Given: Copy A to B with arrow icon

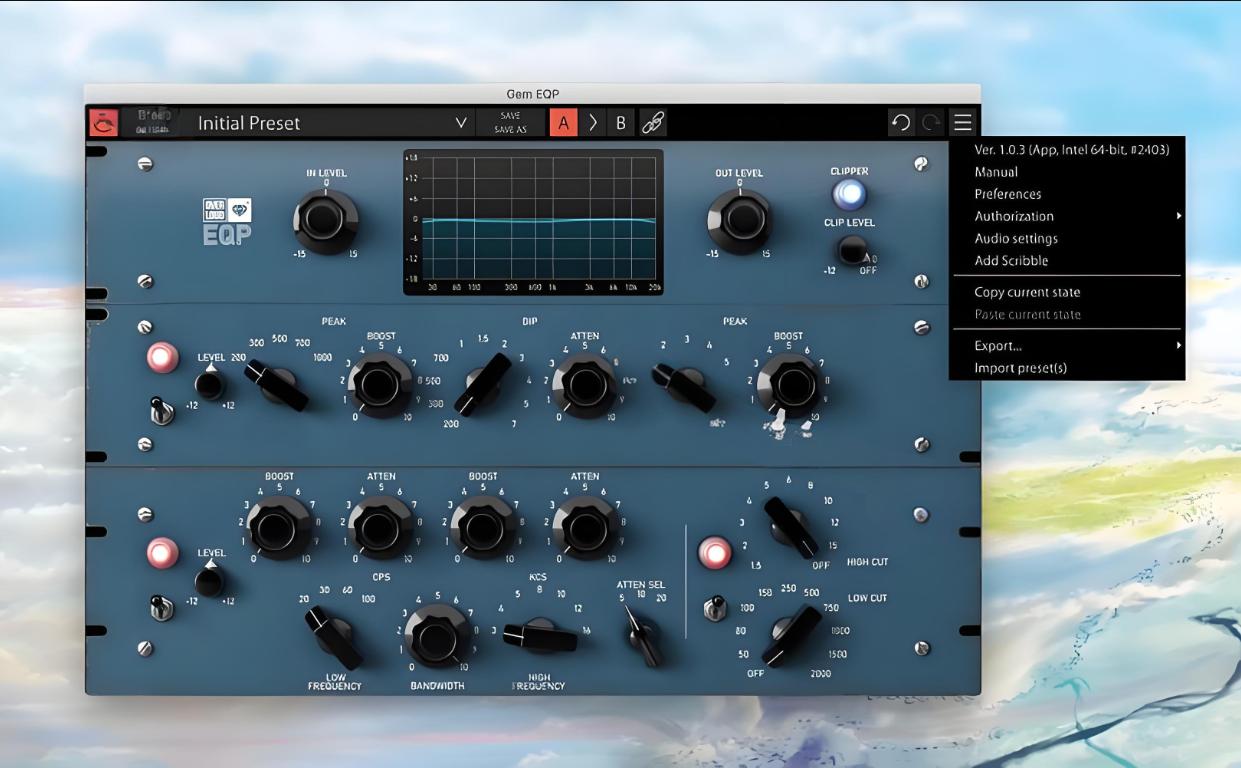Looking at the screenshot, I should pos(593,123).
